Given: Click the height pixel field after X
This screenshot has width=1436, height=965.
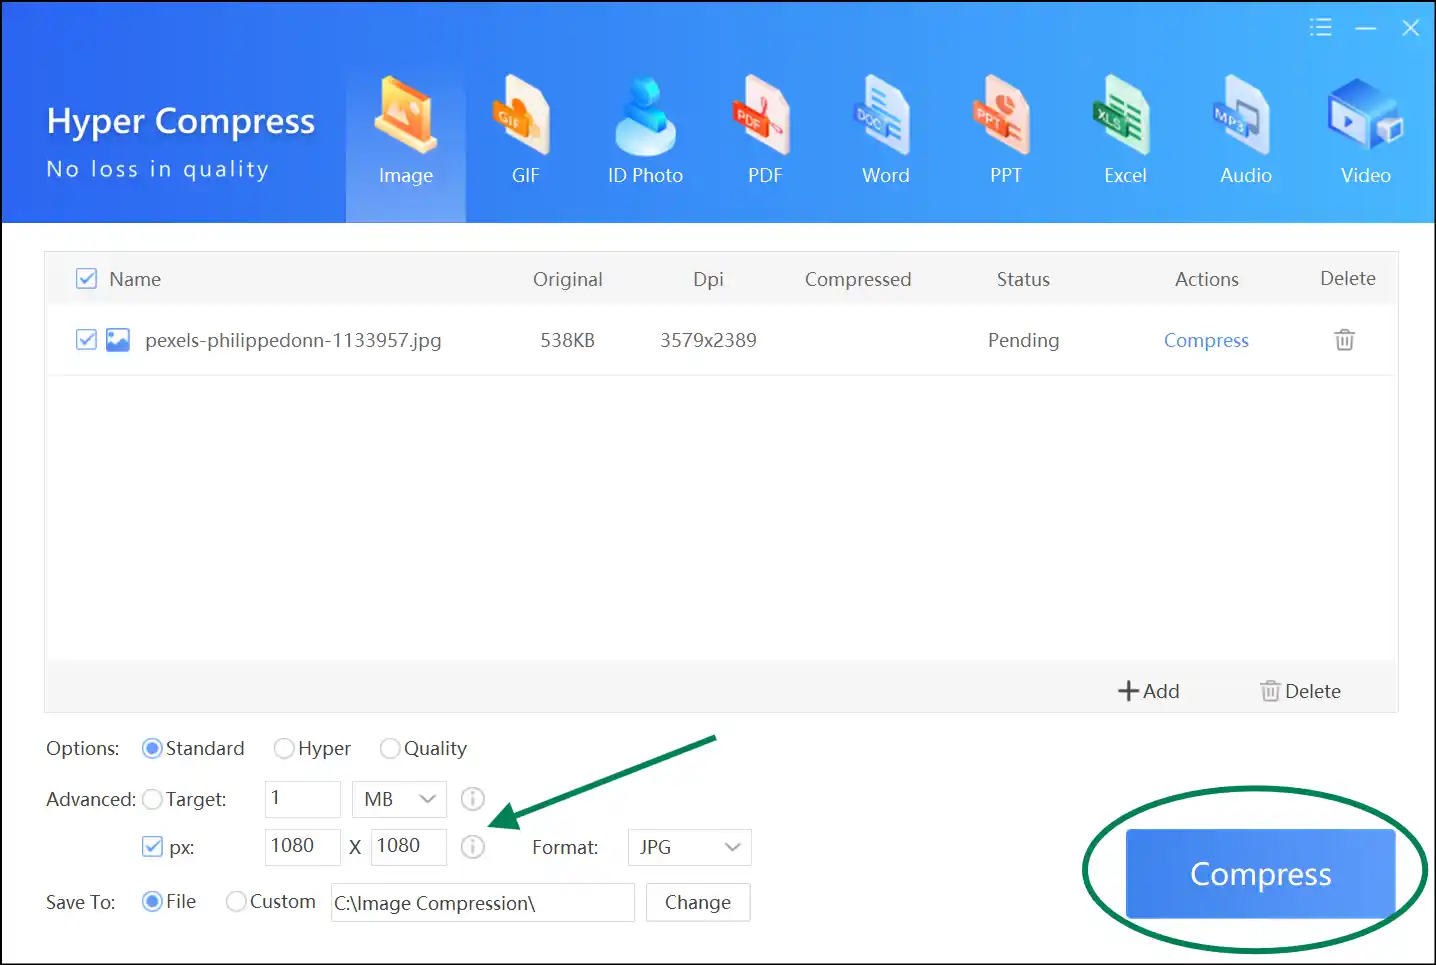Looking at the screenshot, I should coord(408,847).
